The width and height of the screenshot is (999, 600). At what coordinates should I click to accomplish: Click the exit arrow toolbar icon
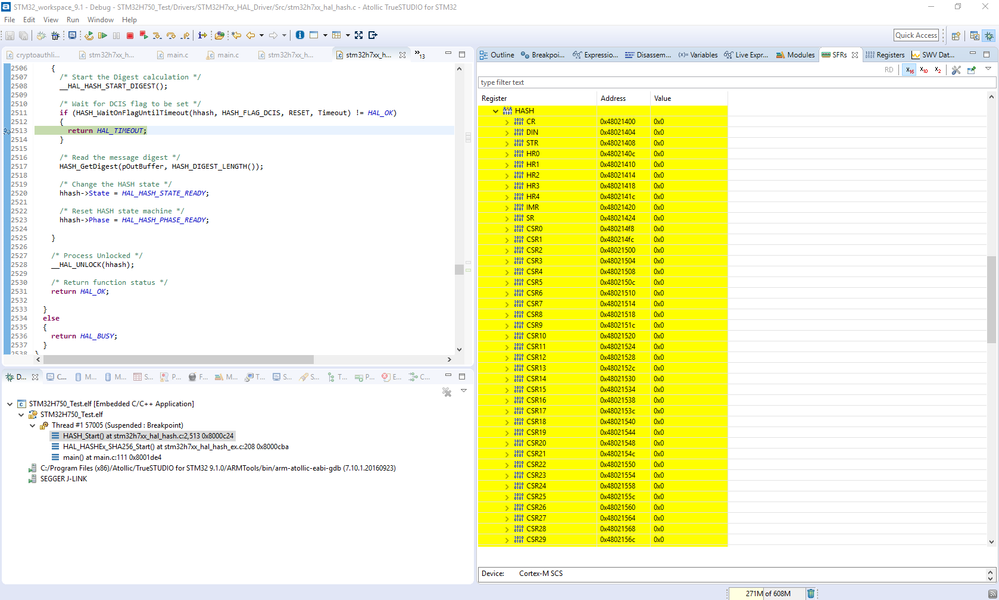[373, 35]
